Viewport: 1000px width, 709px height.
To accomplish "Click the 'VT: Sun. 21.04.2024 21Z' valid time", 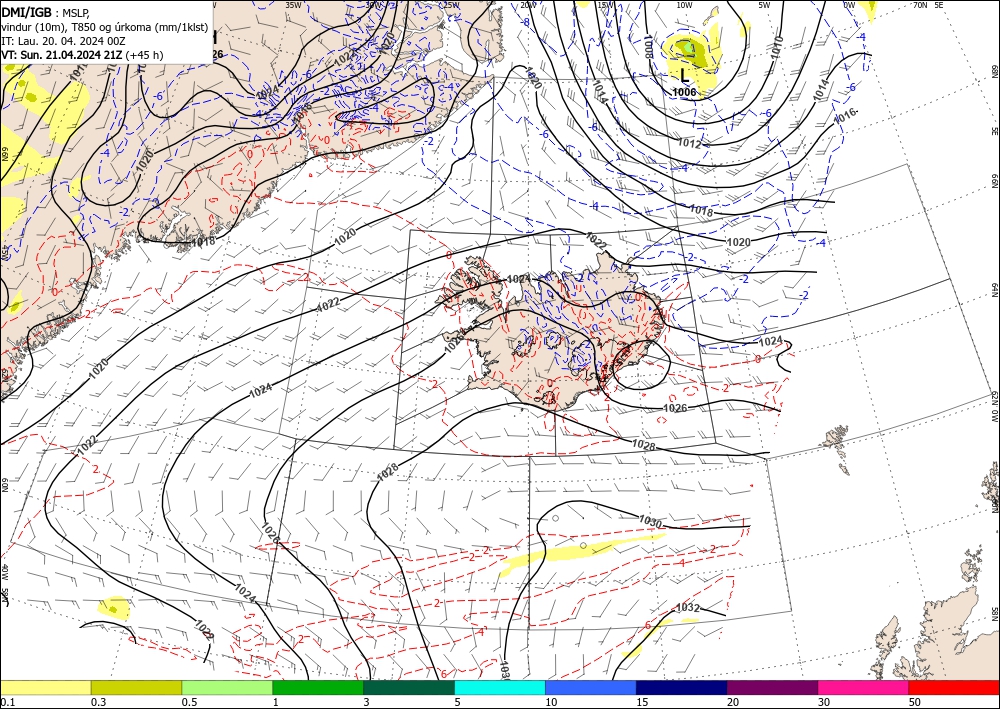I will [62, 55].
